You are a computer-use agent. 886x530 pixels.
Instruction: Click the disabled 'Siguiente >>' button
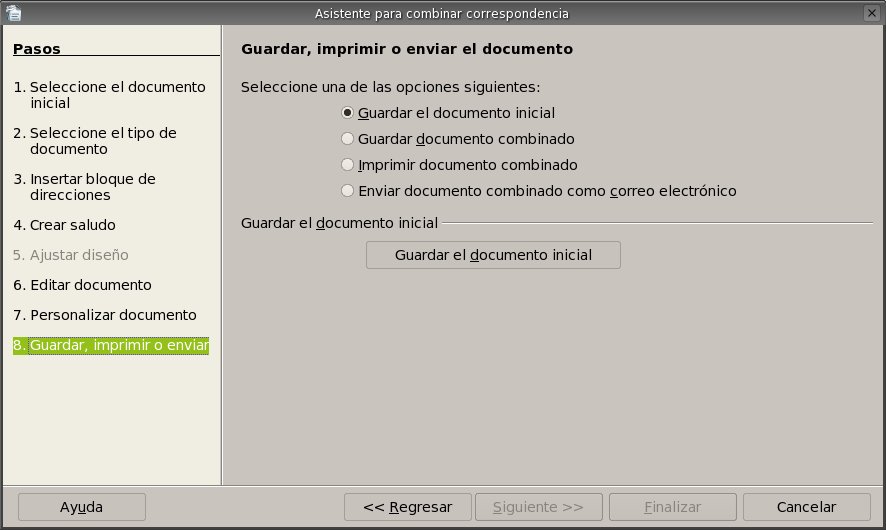pyautogui.click(x=538, y=507)
